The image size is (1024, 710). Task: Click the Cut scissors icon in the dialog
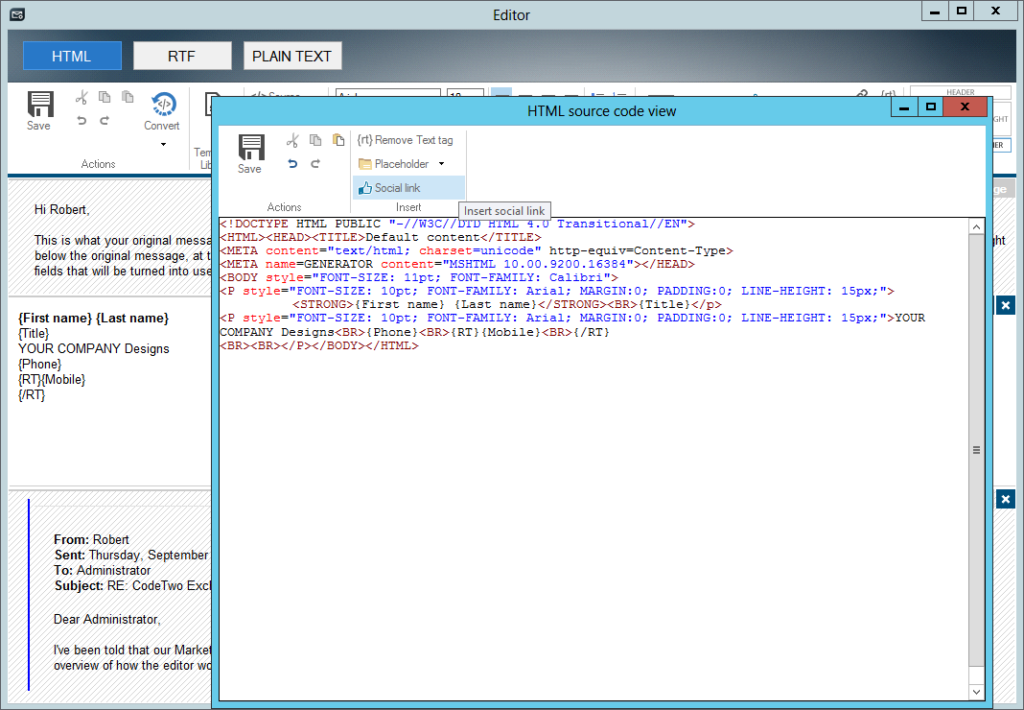click(293, 141)
